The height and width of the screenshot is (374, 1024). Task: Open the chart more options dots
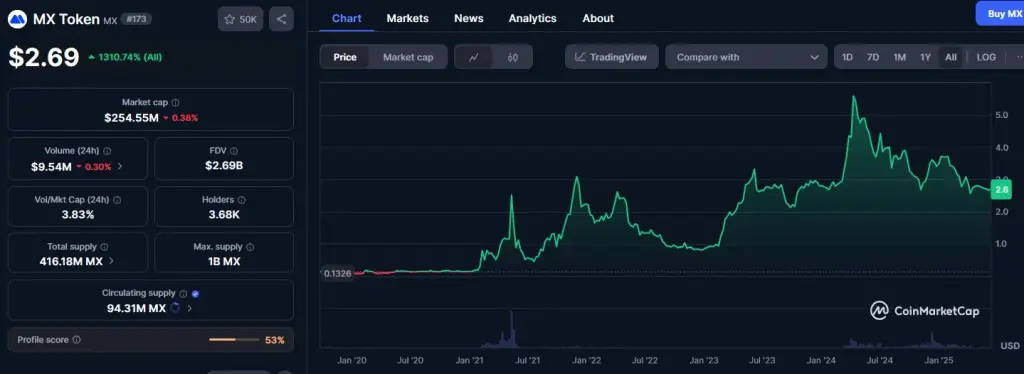pyautogui.click(x=1019, y=57)
